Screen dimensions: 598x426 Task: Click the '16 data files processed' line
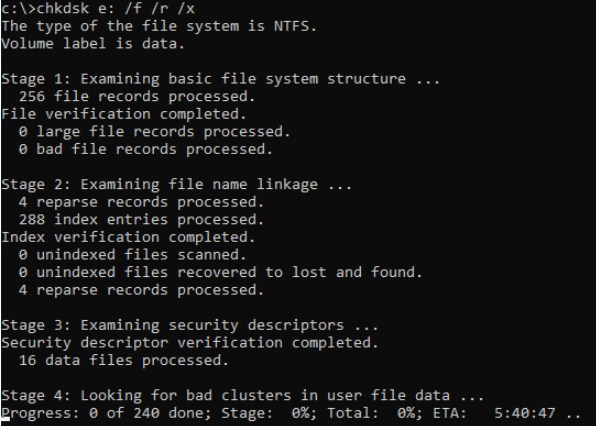coord(123,360)
